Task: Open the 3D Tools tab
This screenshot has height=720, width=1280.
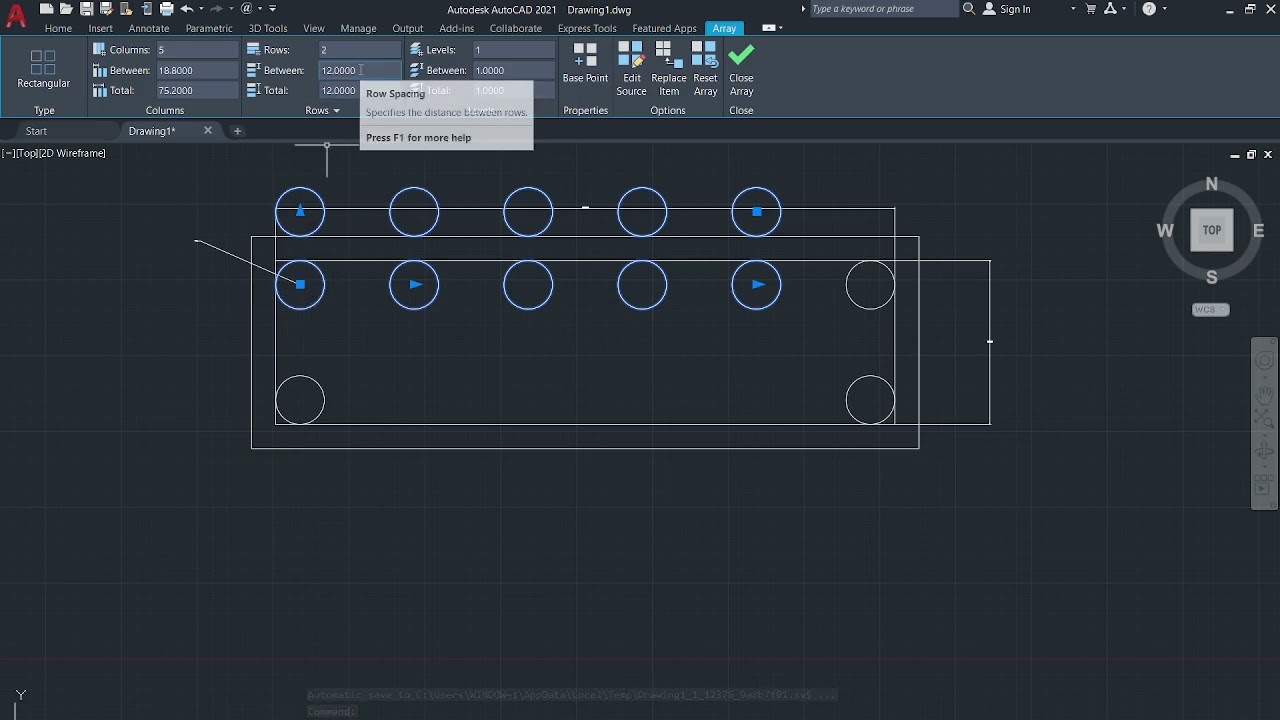Action: 268,28
